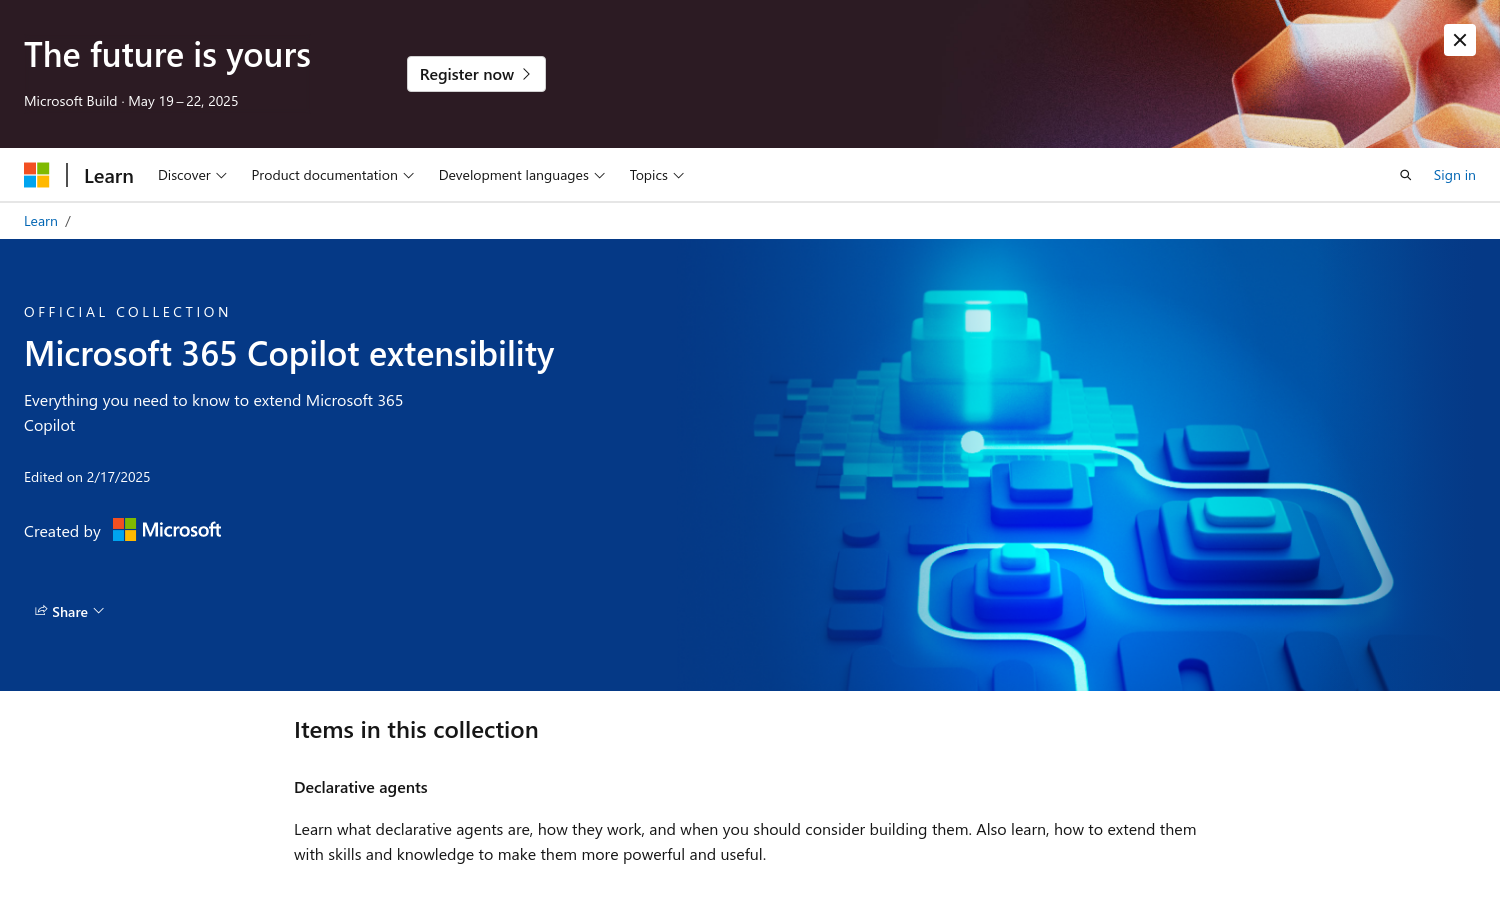Click the Declarative agents heading

point(360,787)
